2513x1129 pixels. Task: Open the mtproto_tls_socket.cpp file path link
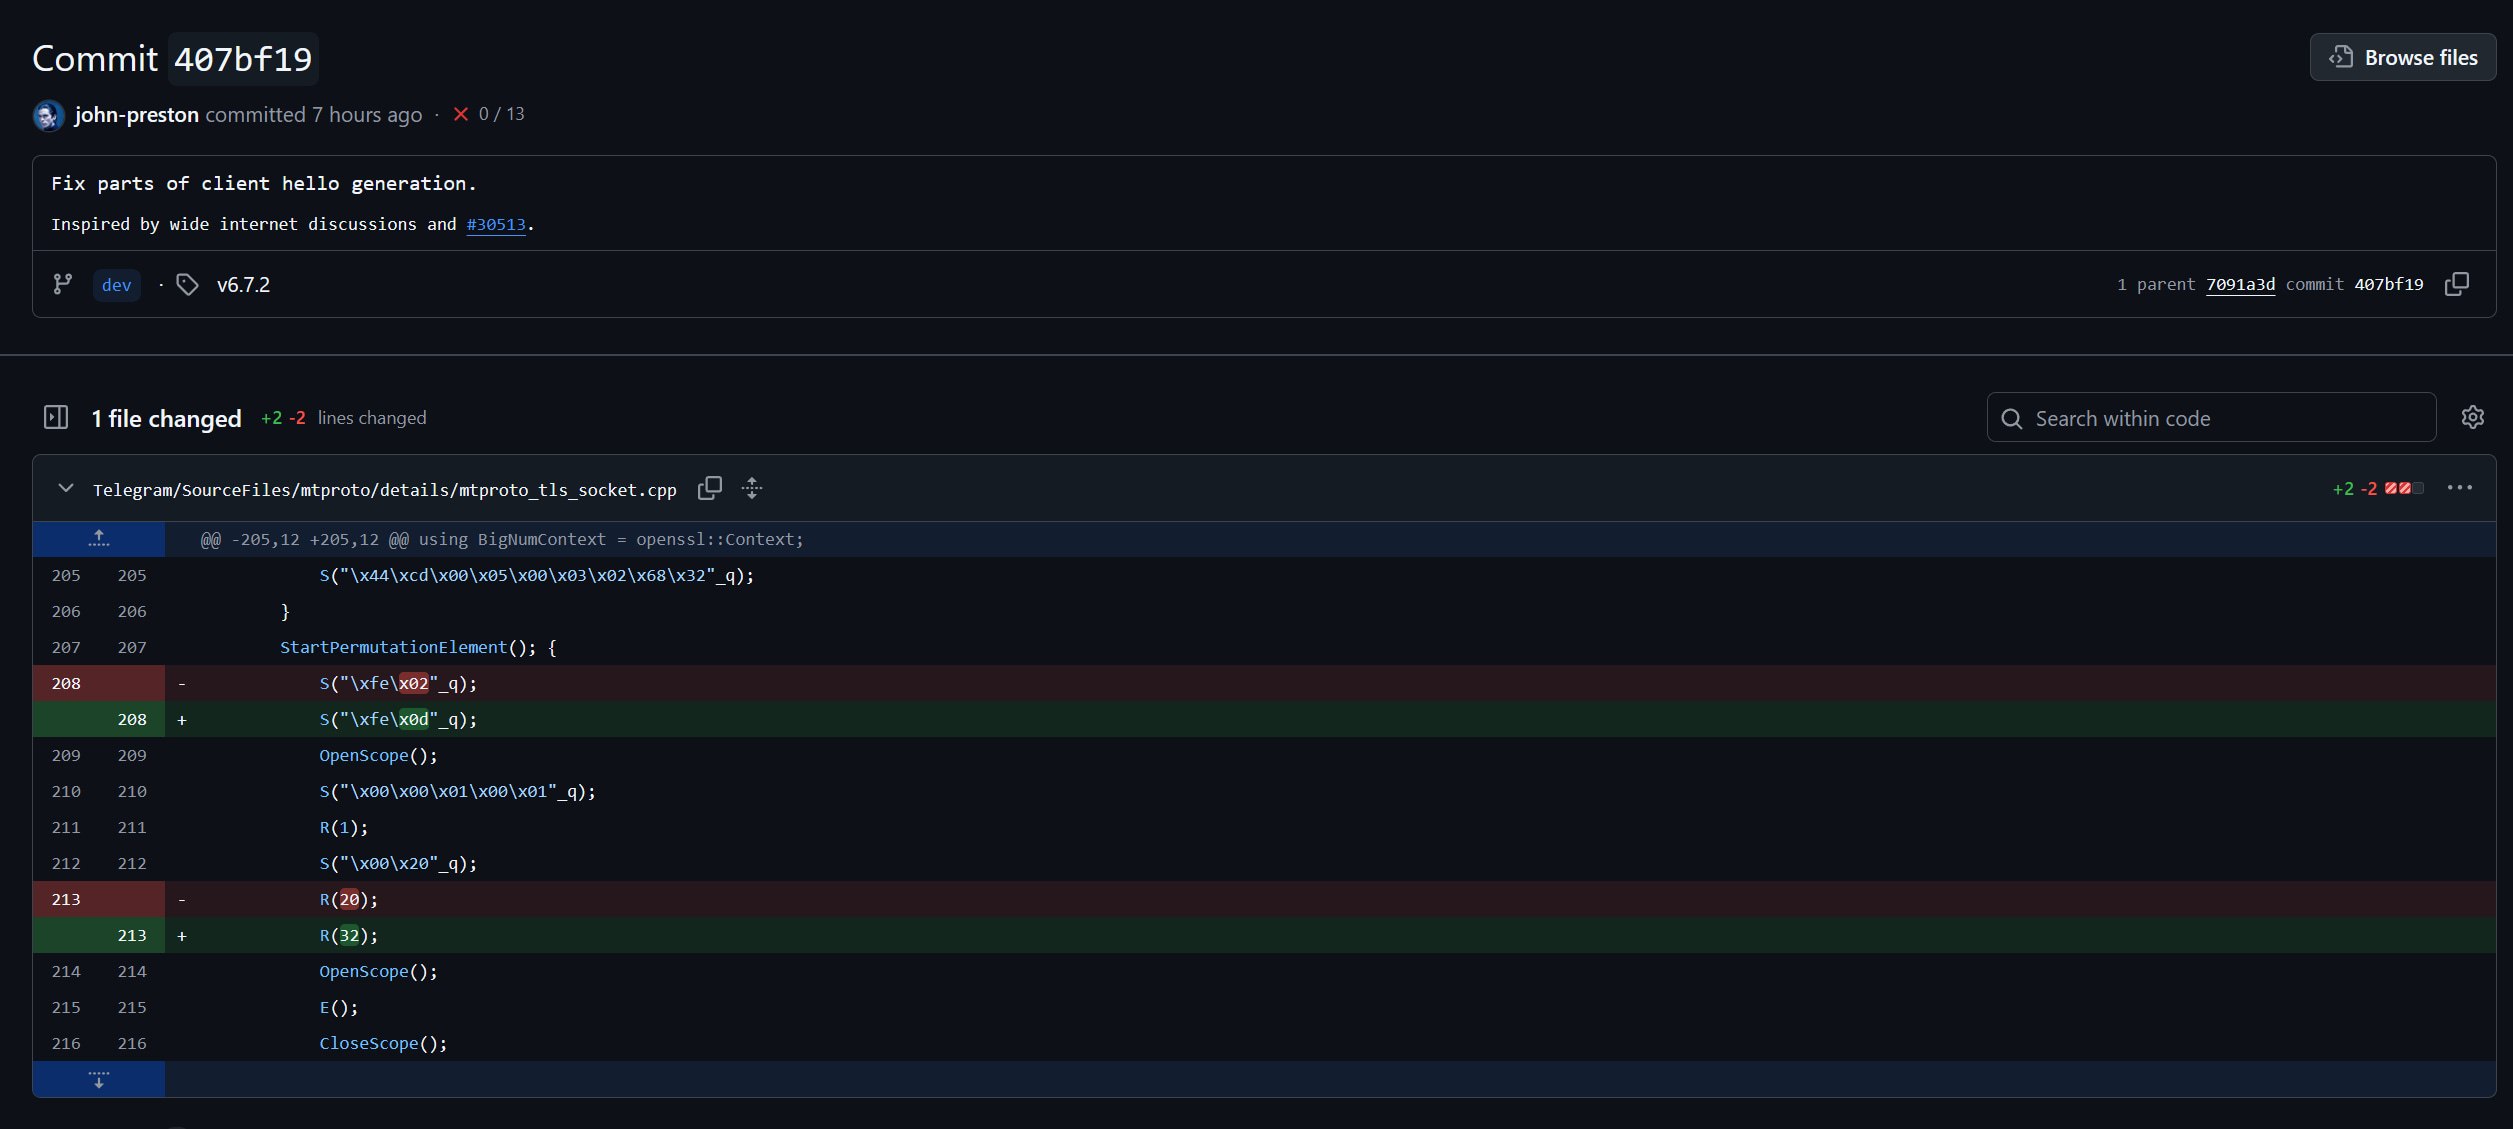point(384,490)
